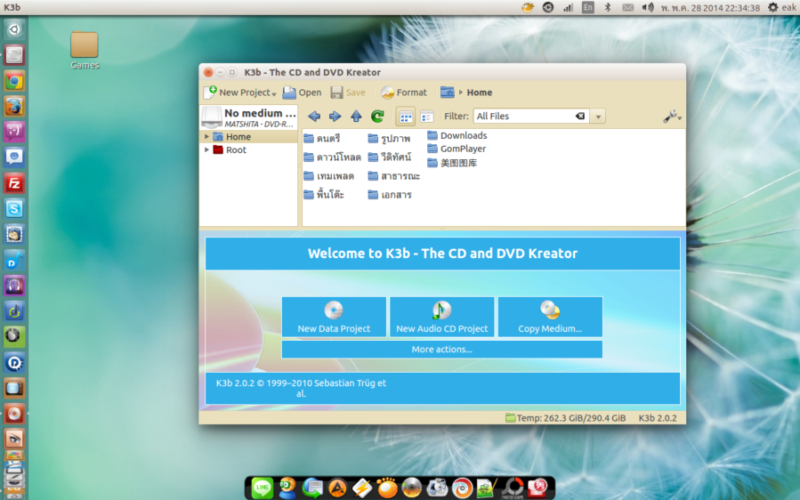Click the folder icon beside Home breadcrumb

pos(447,92)
